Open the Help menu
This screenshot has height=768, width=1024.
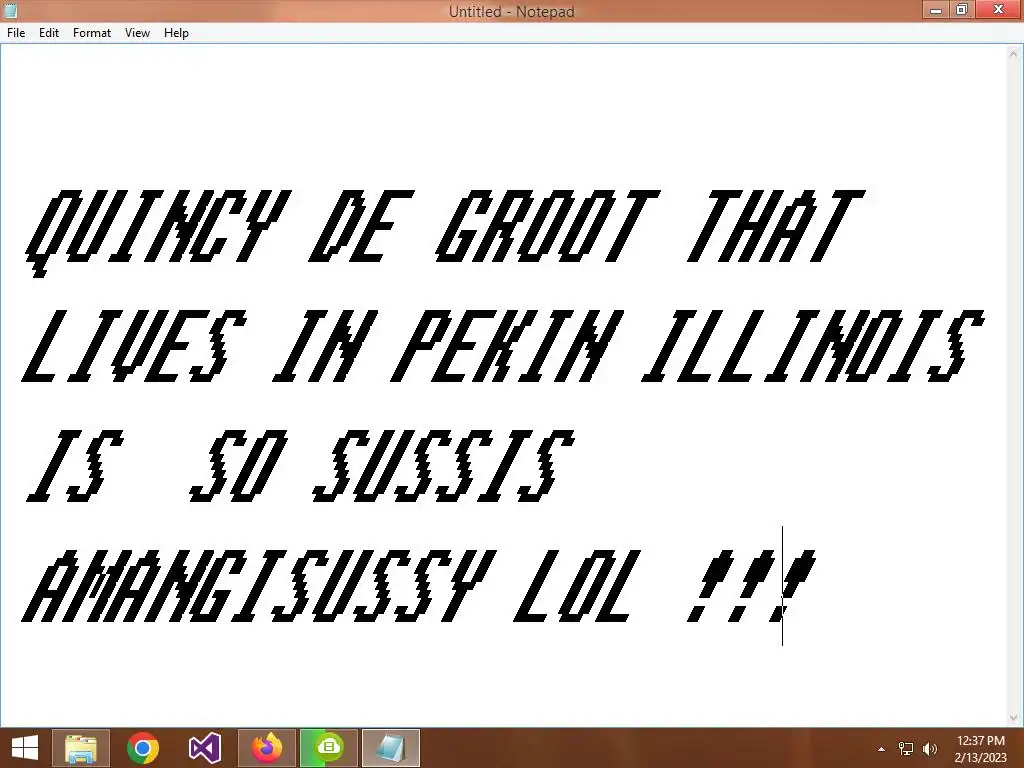(176, 33)
